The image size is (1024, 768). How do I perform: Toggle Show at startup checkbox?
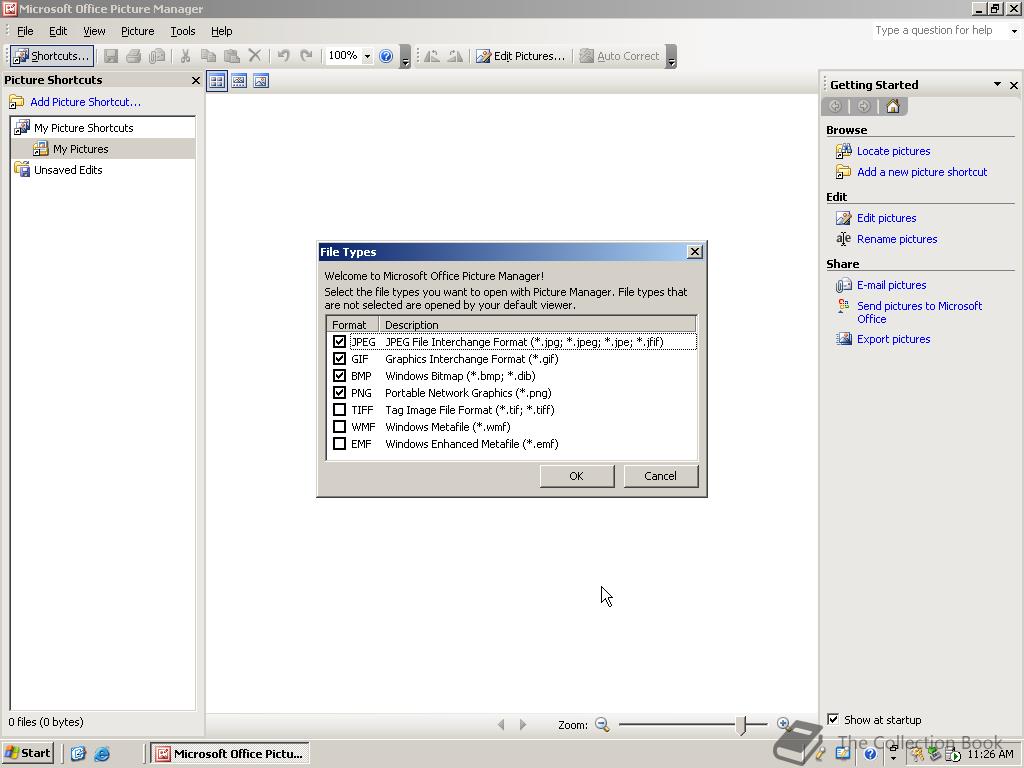[833, 719]
